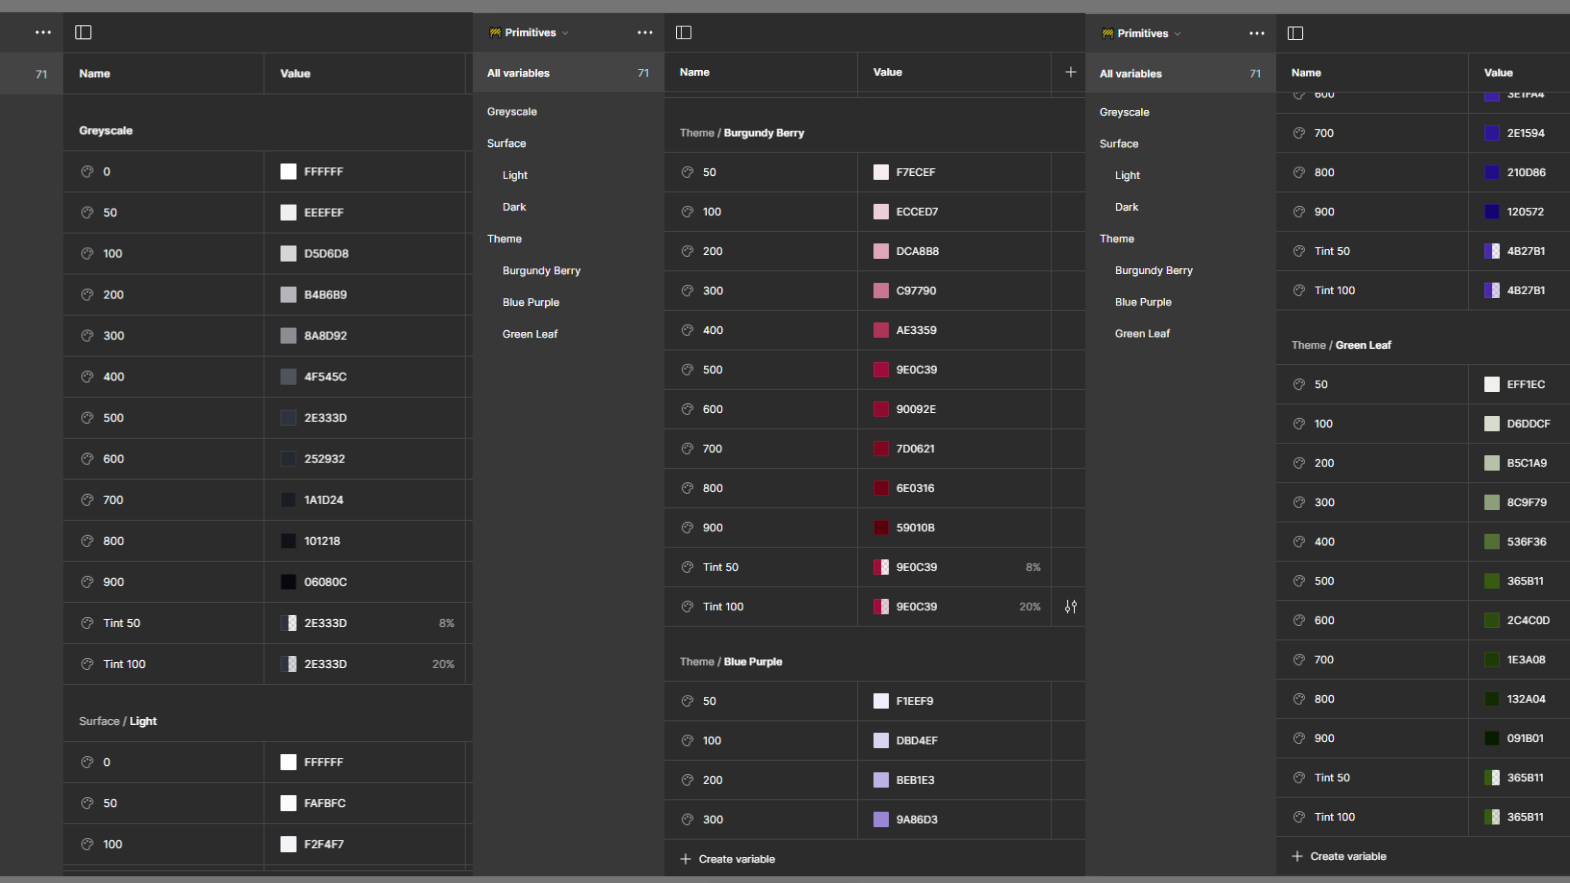1570x883 pixels.
Task: Edit variable icon on Tint 100 Burgundy row
Action: pyautogui.click(x=1071, y=607)
